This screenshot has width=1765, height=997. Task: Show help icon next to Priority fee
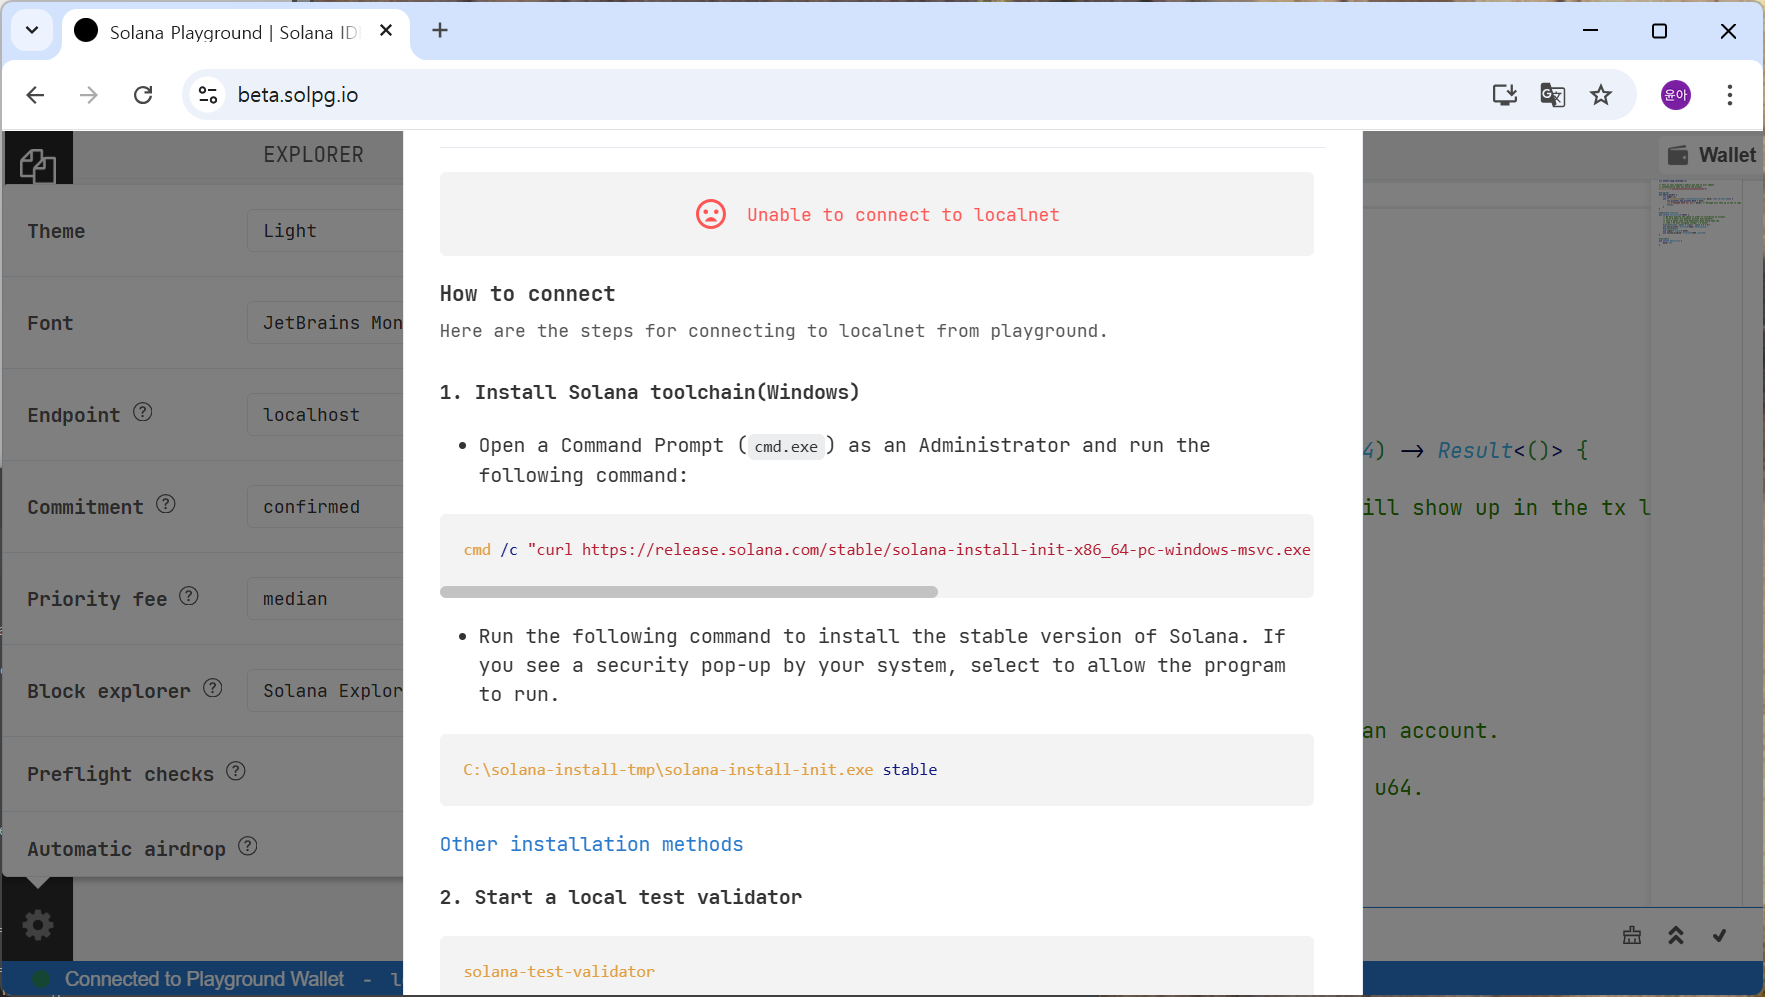pos(189,596)
